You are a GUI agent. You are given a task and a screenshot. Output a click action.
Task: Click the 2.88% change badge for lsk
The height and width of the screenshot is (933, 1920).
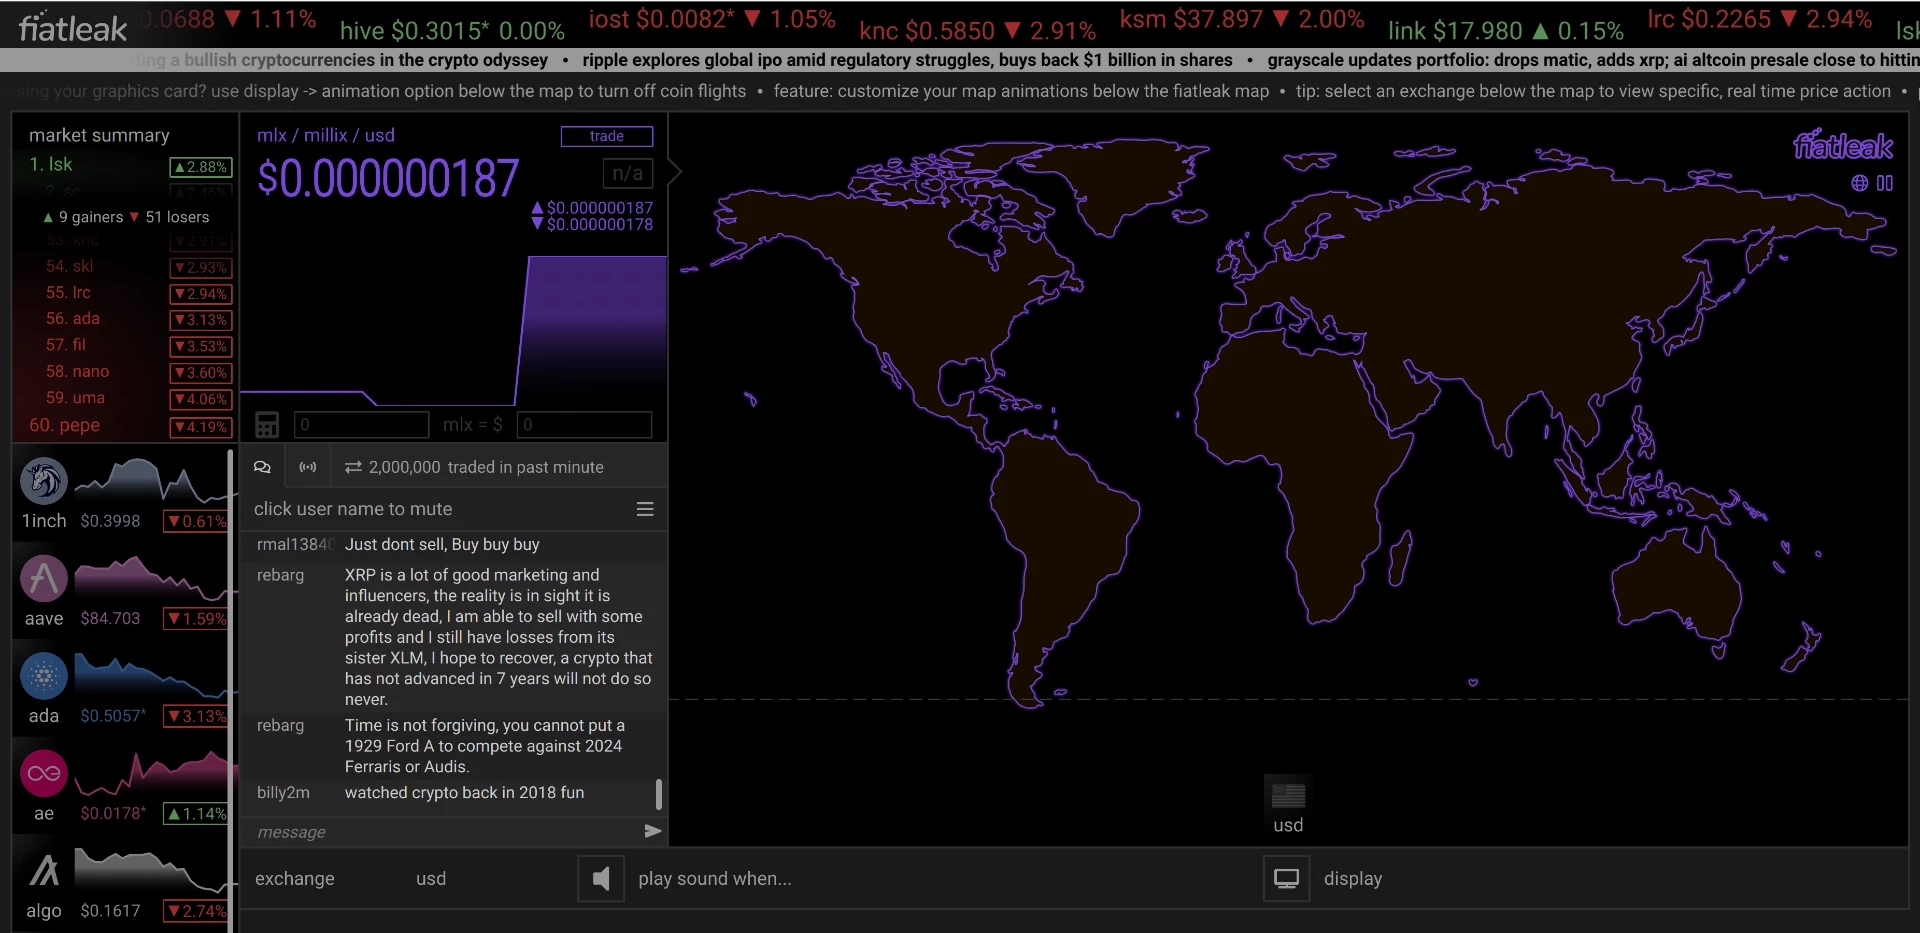pyautogui.click(x=201, y=167)
